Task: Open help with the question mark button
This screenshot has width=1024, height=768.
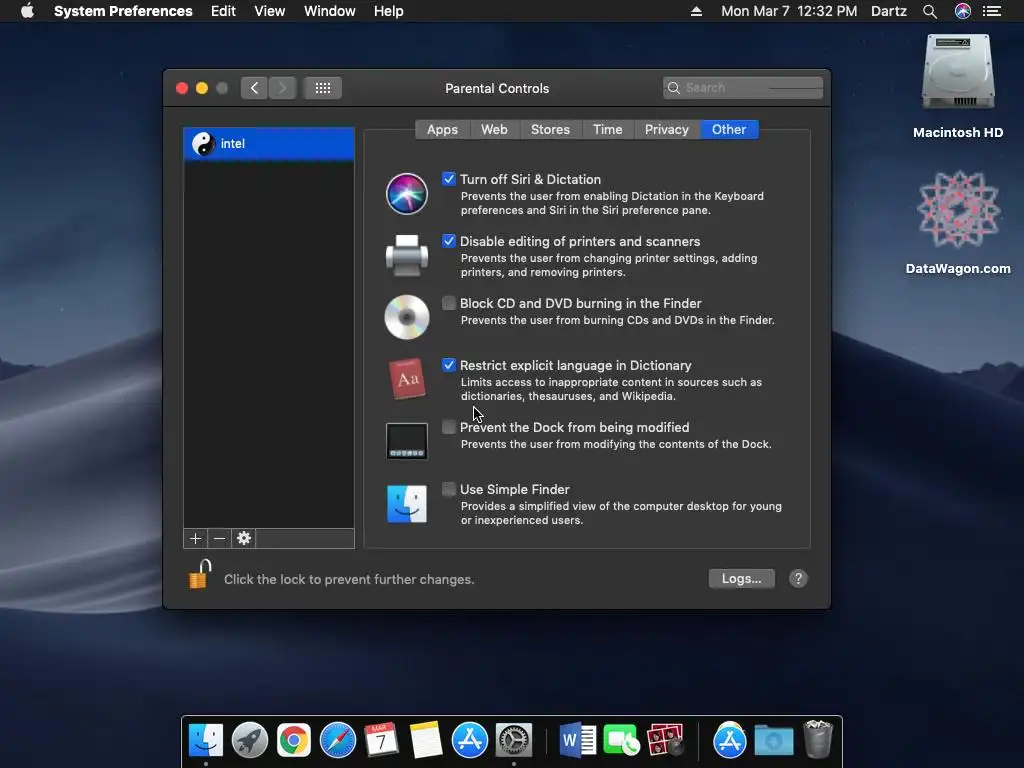Action: (x=798, y=579)
